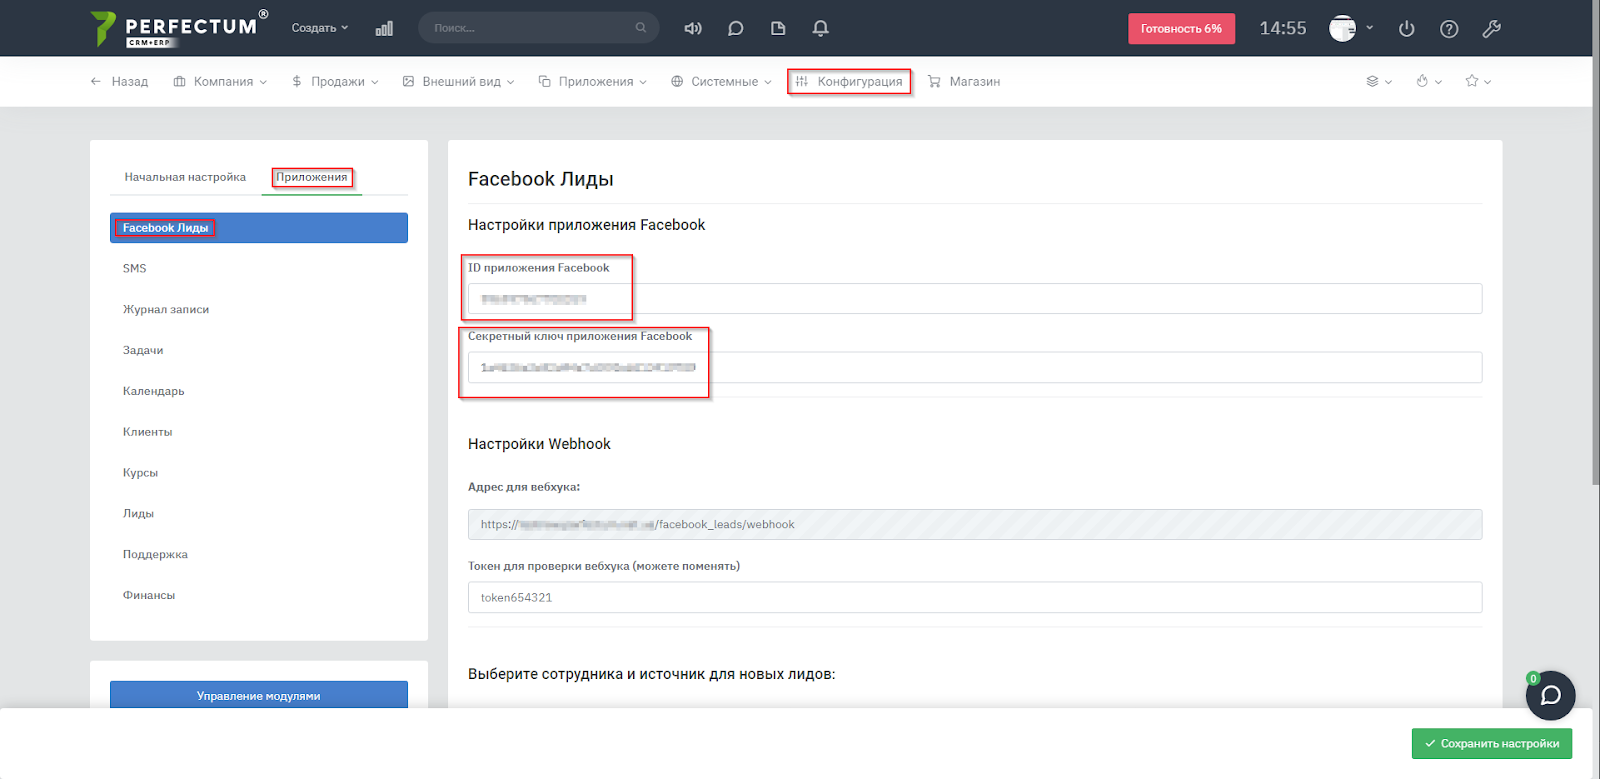The height and width of the screenshot is (779, 1600).
Task: Expand the Внешний вид menu
Action: coord(458,81)
